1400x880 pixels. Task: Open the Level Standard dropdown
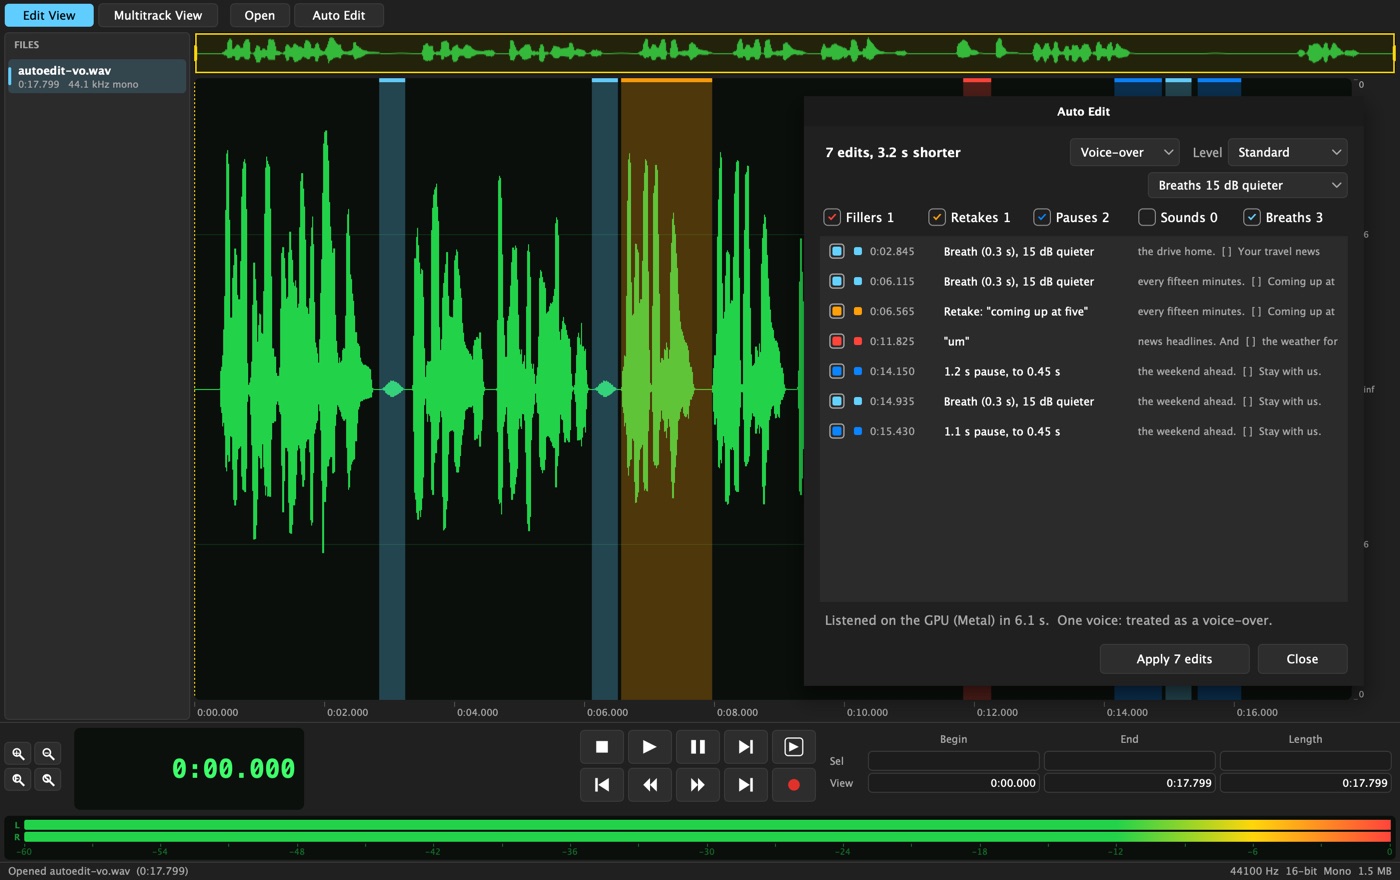pos(1288,152)
